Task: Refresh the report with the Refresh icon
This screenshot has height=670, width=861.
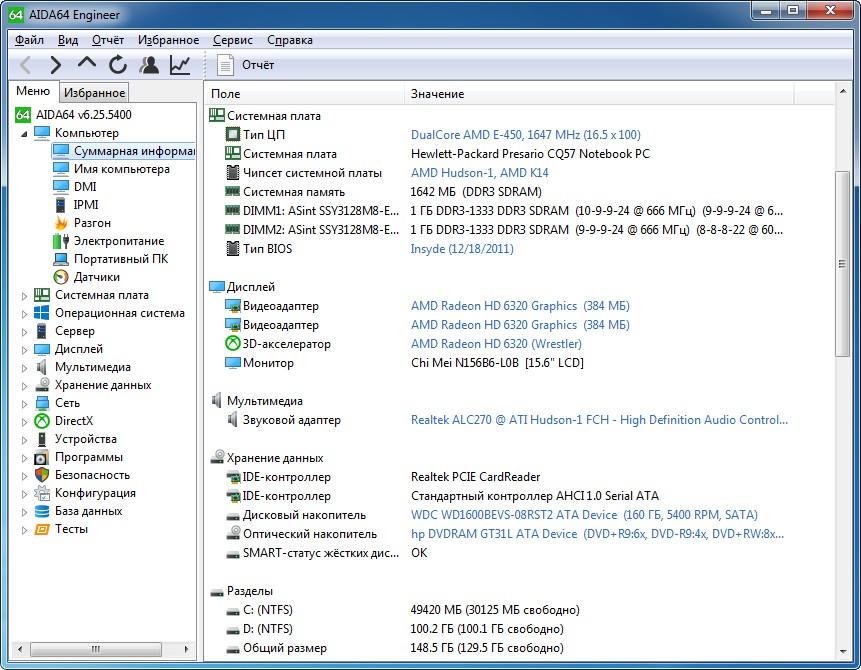Action: (x=118, y=65)
